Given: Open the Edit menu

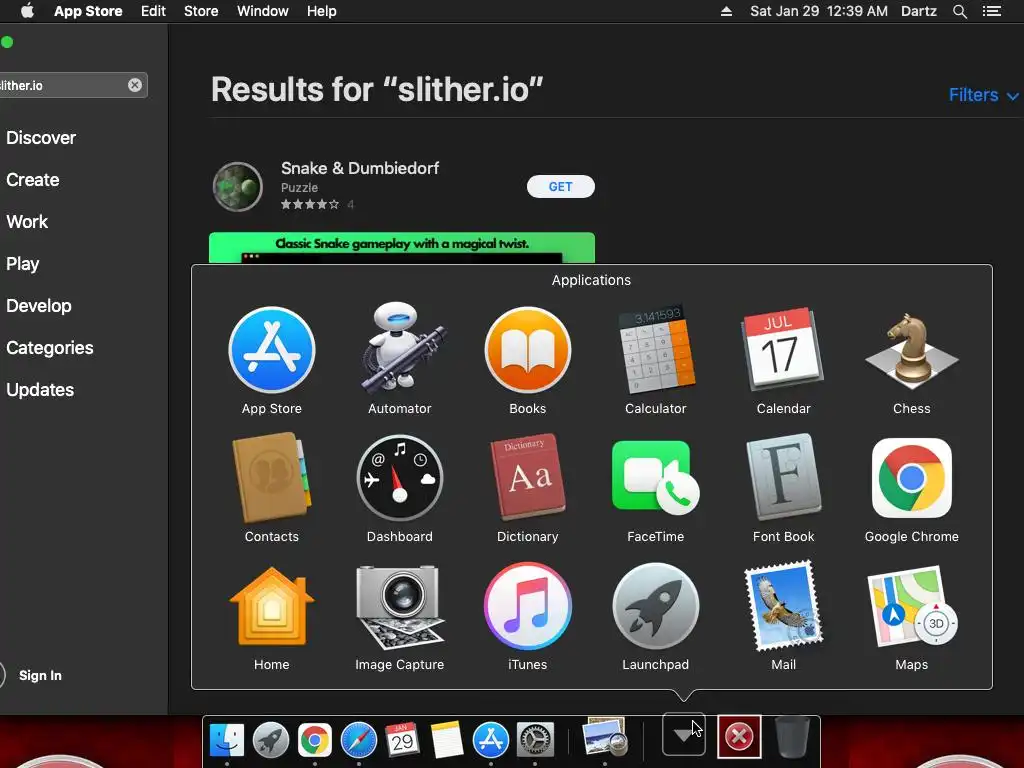Looking at the screenshot, I should coord(153,11).
